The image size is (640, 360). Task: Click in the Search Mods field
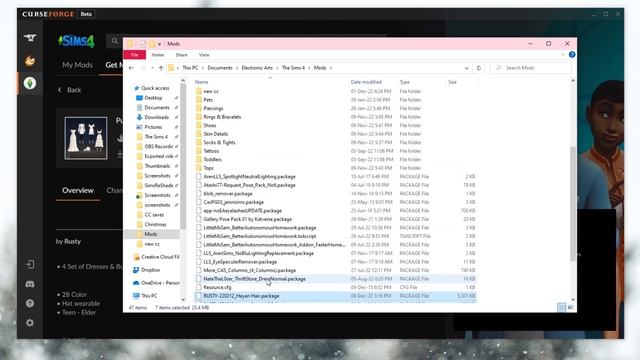tap(531, 68)
